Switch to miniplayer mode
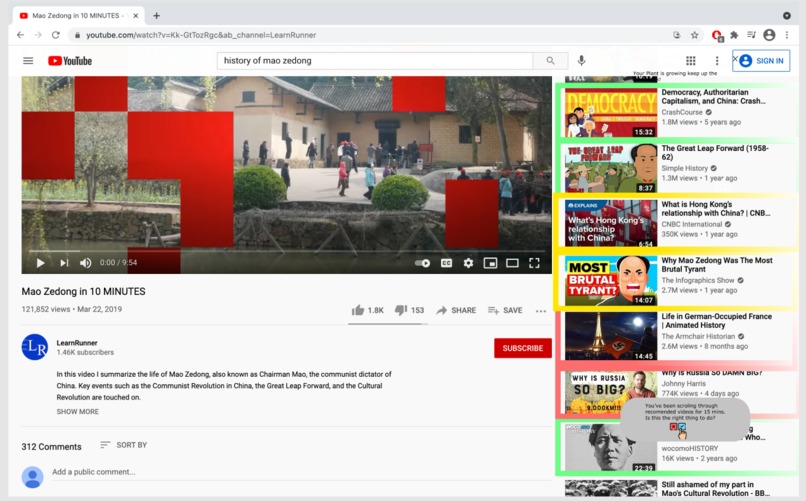Screen dimensions: 806x501 tap(490, 263)
